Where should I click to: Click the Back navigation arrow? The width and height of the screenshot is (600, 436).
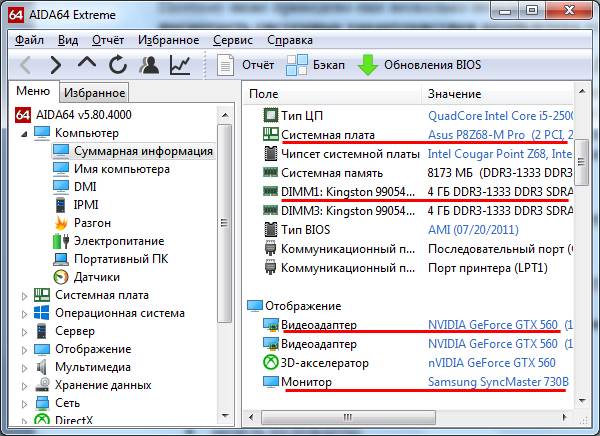[26, 66]
